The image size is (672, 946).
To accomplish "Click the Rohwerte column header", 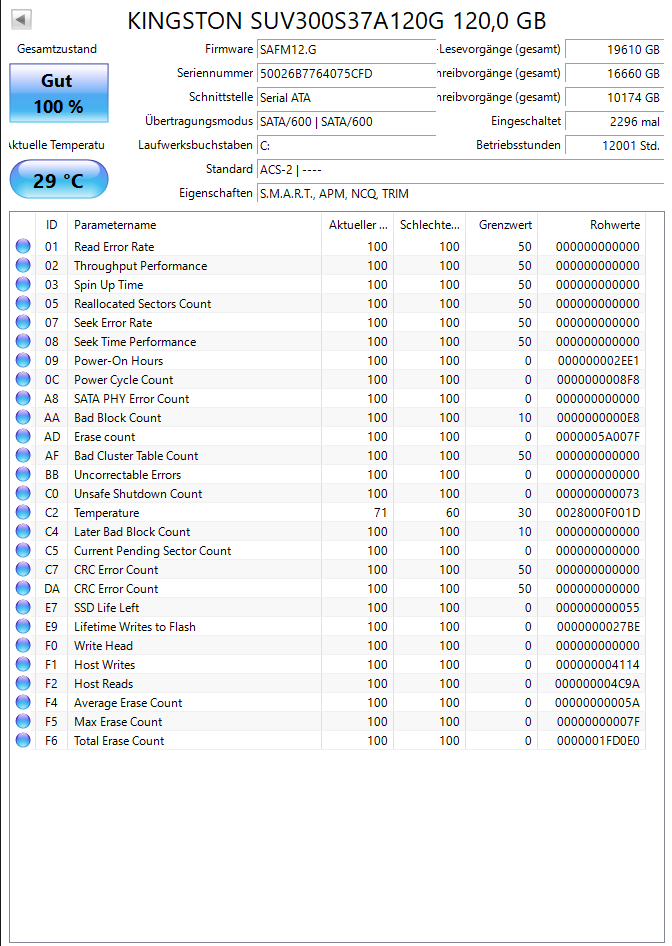I will (x=592, y=225).
